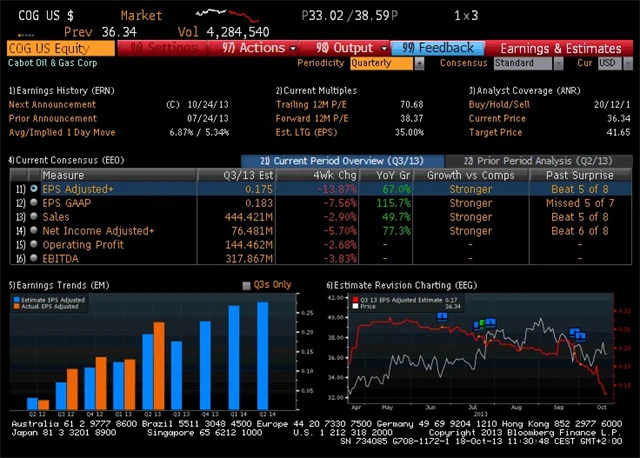The image size is (640, 458).
Task: Click the tall Q2 14 estimate bar
Action: [263, 356]
